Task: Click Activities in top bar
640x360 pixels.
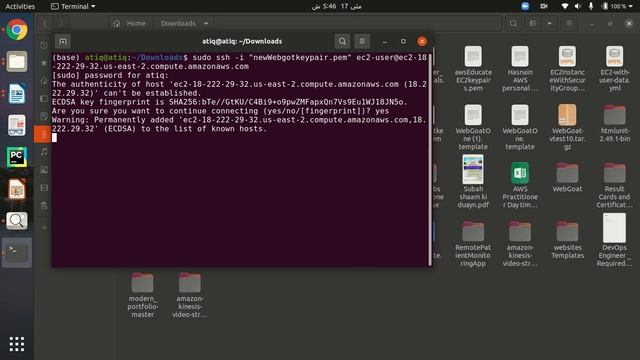Action: click(20, 6)
